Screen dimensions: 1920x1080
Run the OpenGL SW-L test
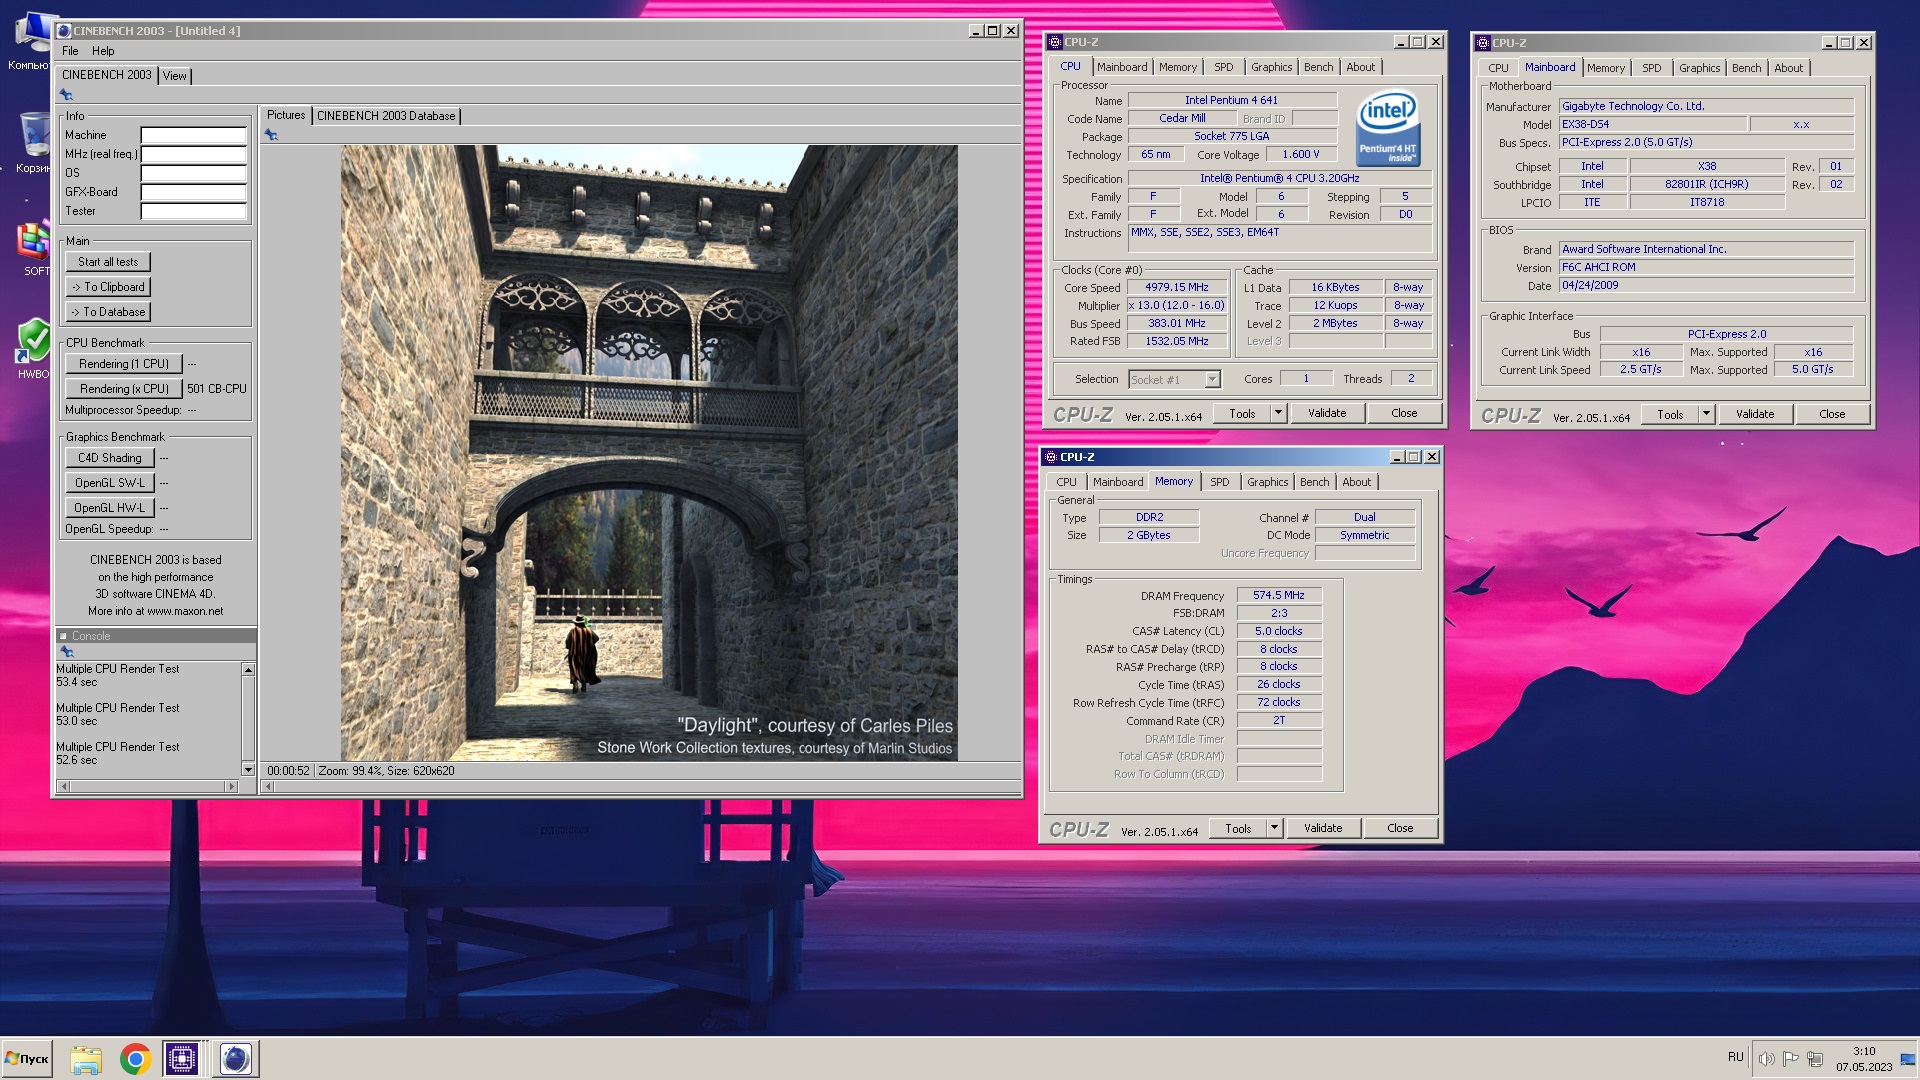[x=110, y=483]
